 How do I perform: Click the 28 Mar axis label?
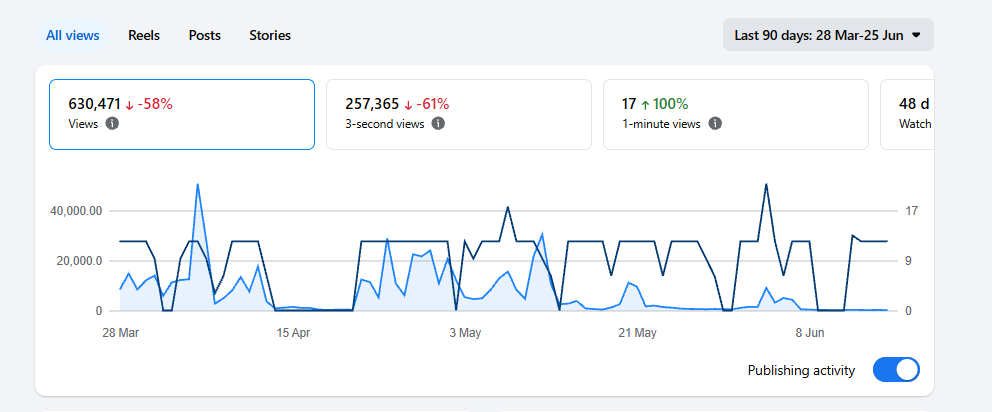coord(120,334)
